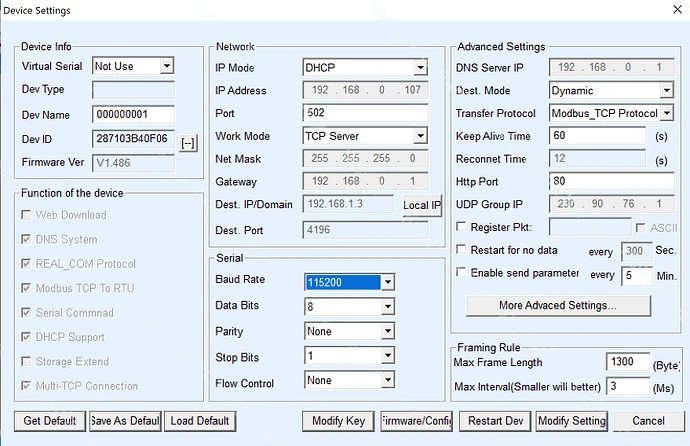The image size is (690, 446).
Task: Close the Device Settings dialog window
Action: [x=668, y=14]
